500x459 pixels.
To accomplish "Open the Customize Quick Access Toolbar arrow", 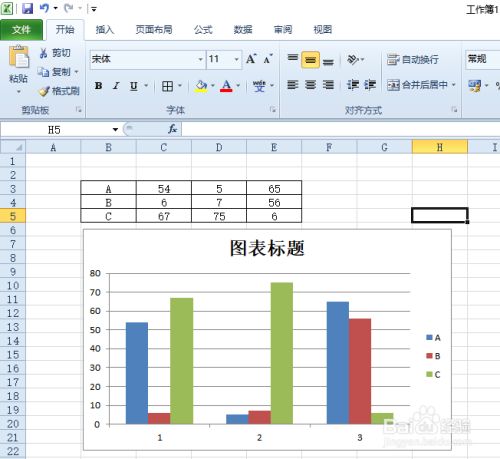I will pos(94,9).
